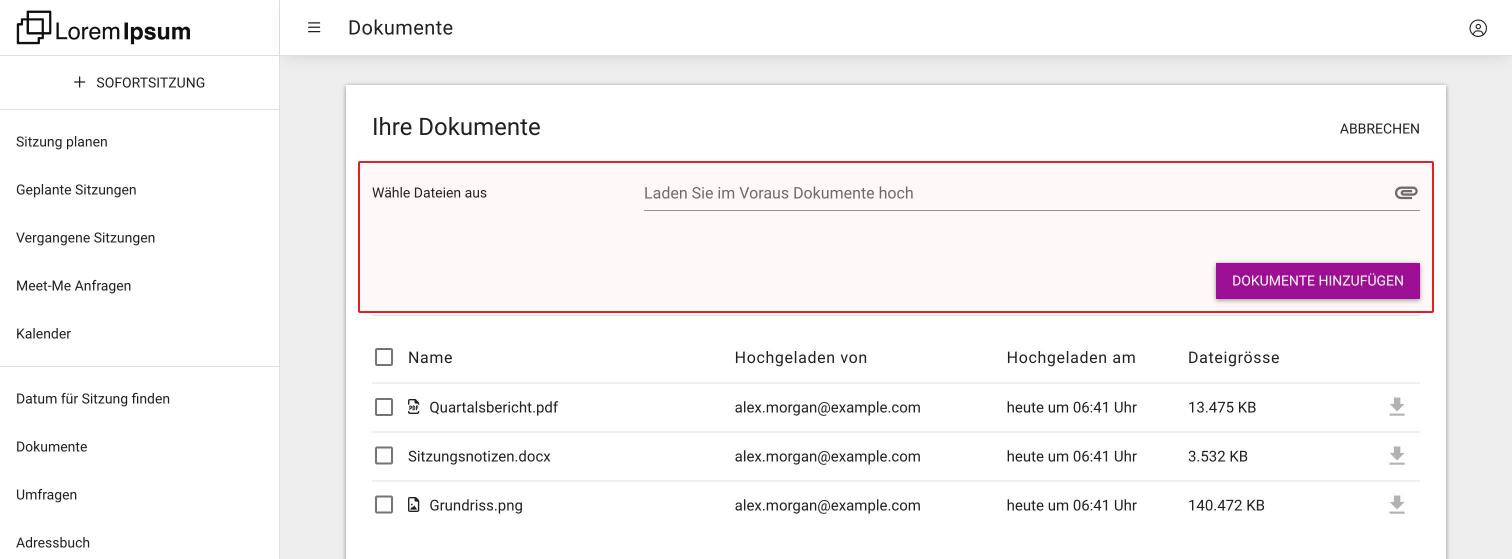Click the Name column header

pyautogui.click(x=430, y=357)
